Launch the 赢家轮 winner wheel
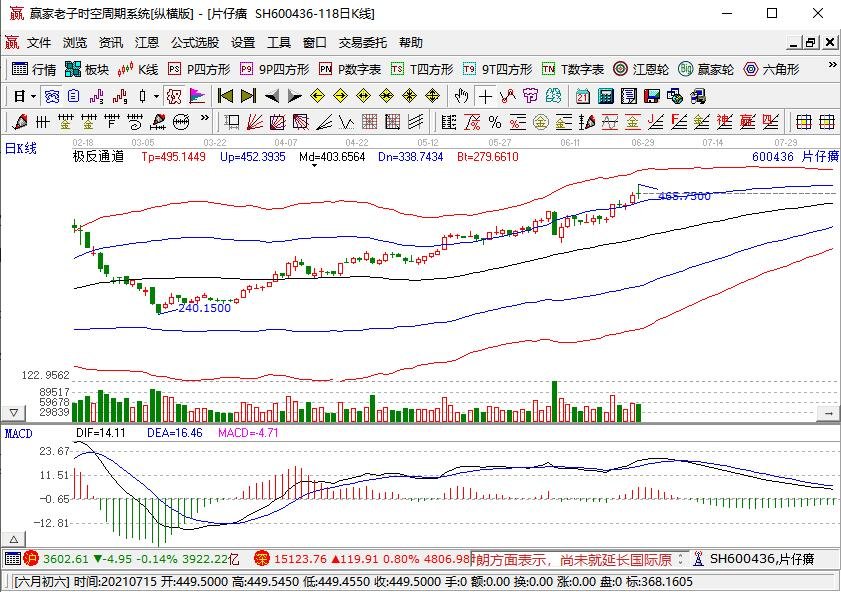Viewport: 841px width, 592px height. click(706, 69)
